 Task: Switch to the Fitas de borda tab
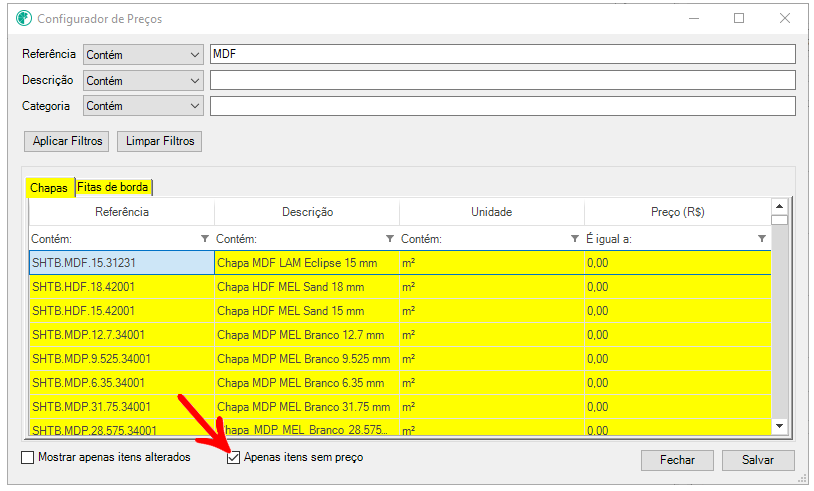point(113,187)
